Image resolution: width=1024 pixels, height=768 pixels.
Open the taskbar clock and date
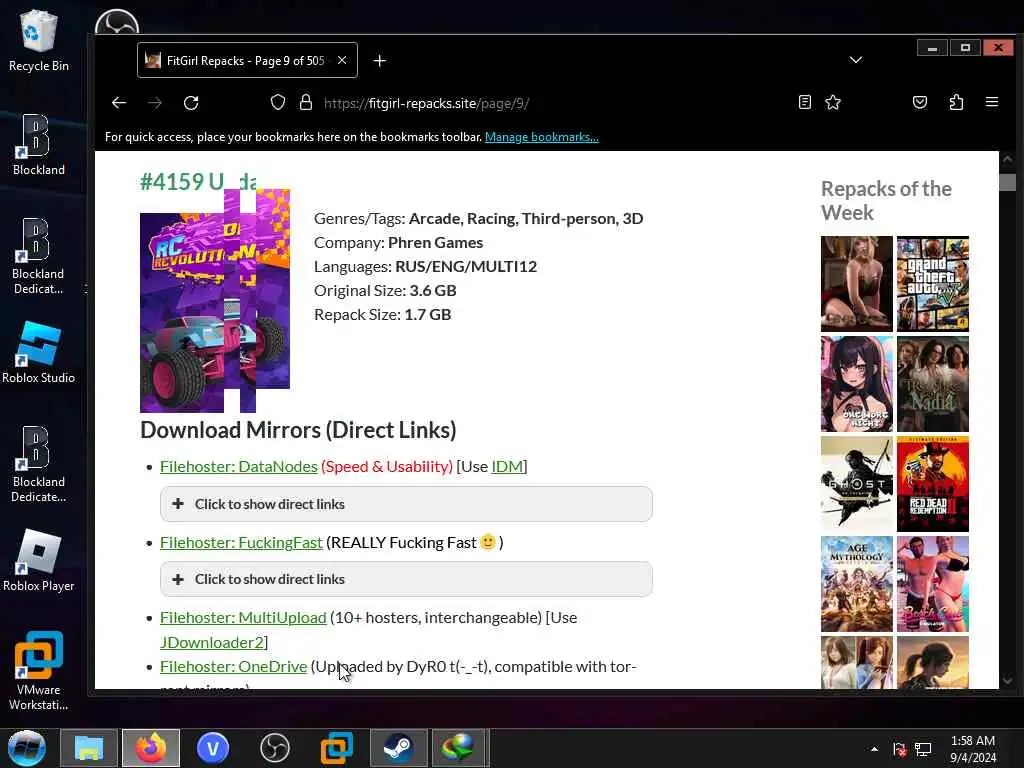tap(973, 749)
